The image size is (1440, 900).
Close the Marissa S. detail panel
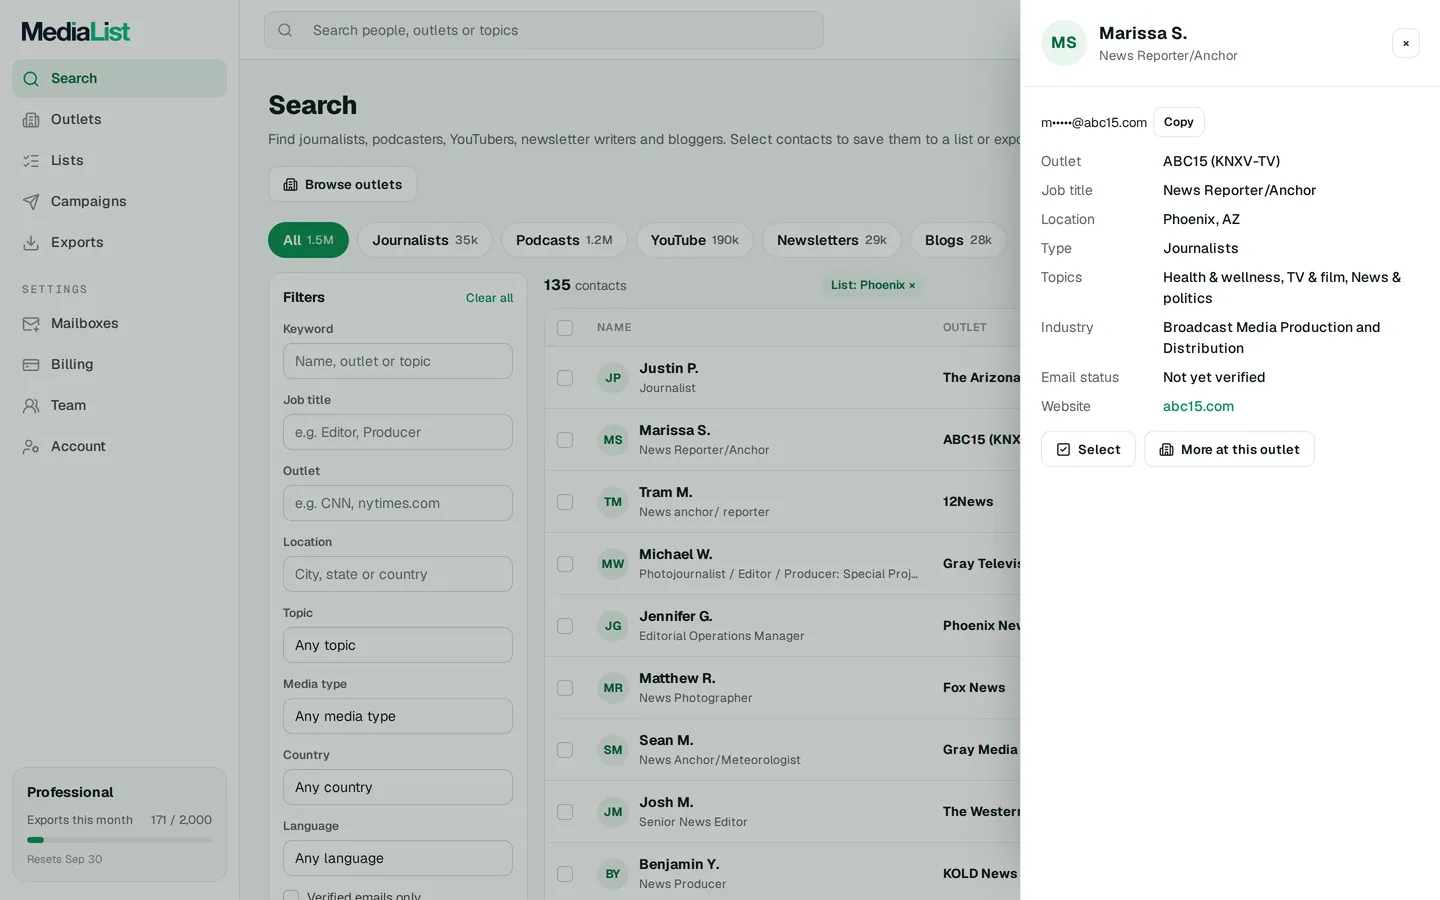click(x=1406, y=43)
